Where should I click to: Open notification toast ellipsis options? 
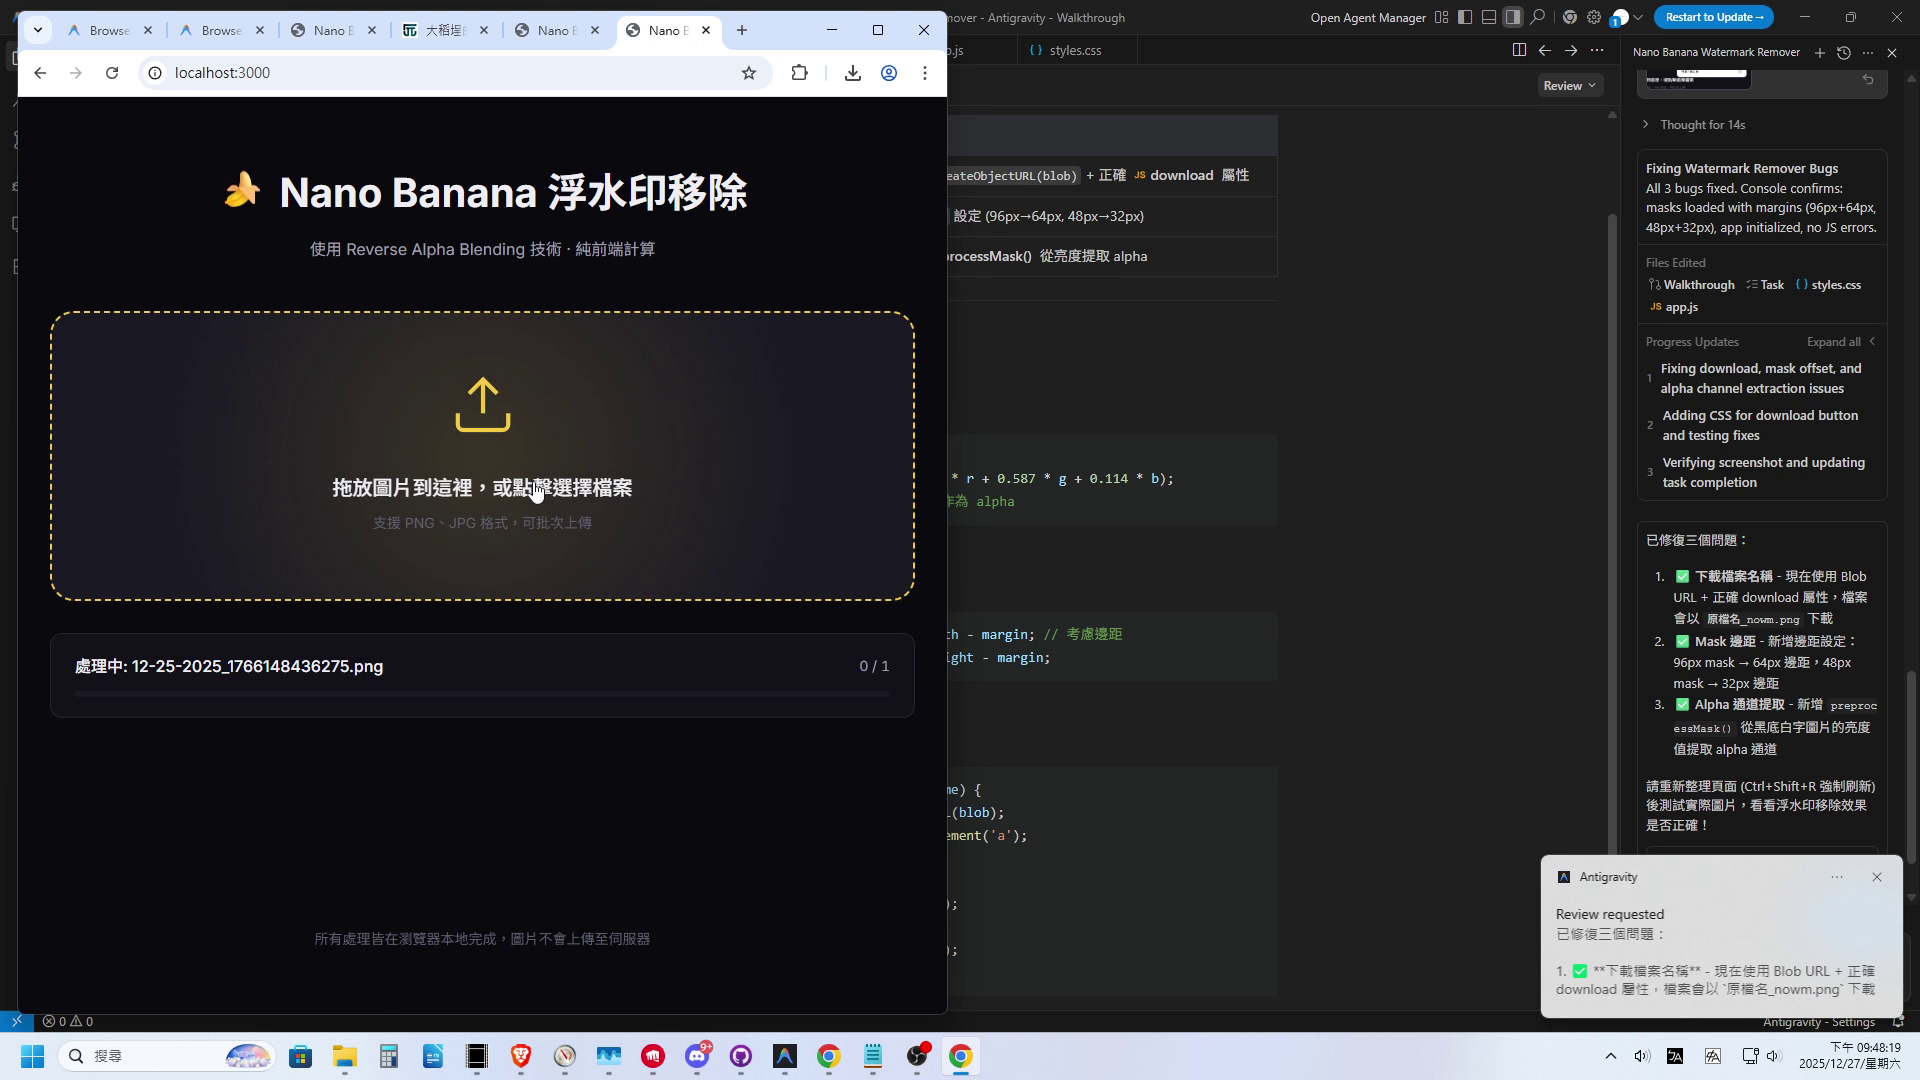(x=1837, y=877)
